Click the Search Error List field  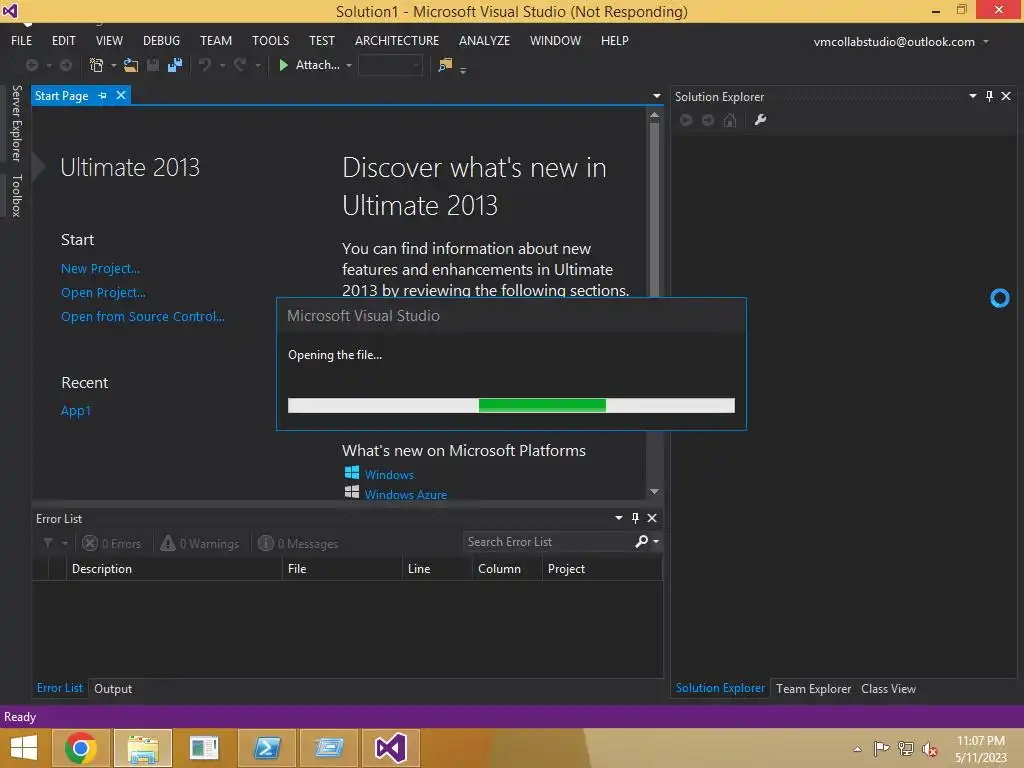[x=549, y=541]
